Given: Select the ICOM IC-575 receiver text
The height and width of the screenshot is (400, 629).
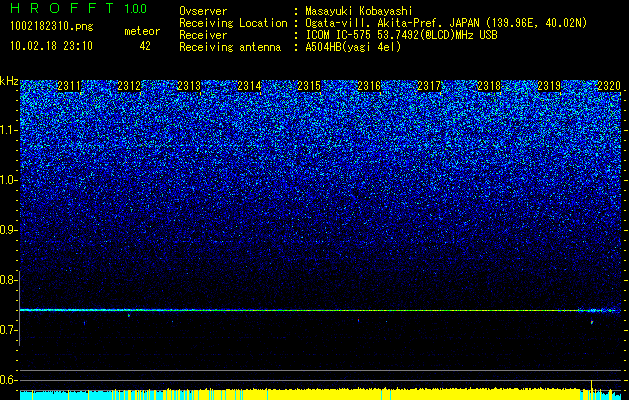Looking at the screenshot, I should (401, 35).
